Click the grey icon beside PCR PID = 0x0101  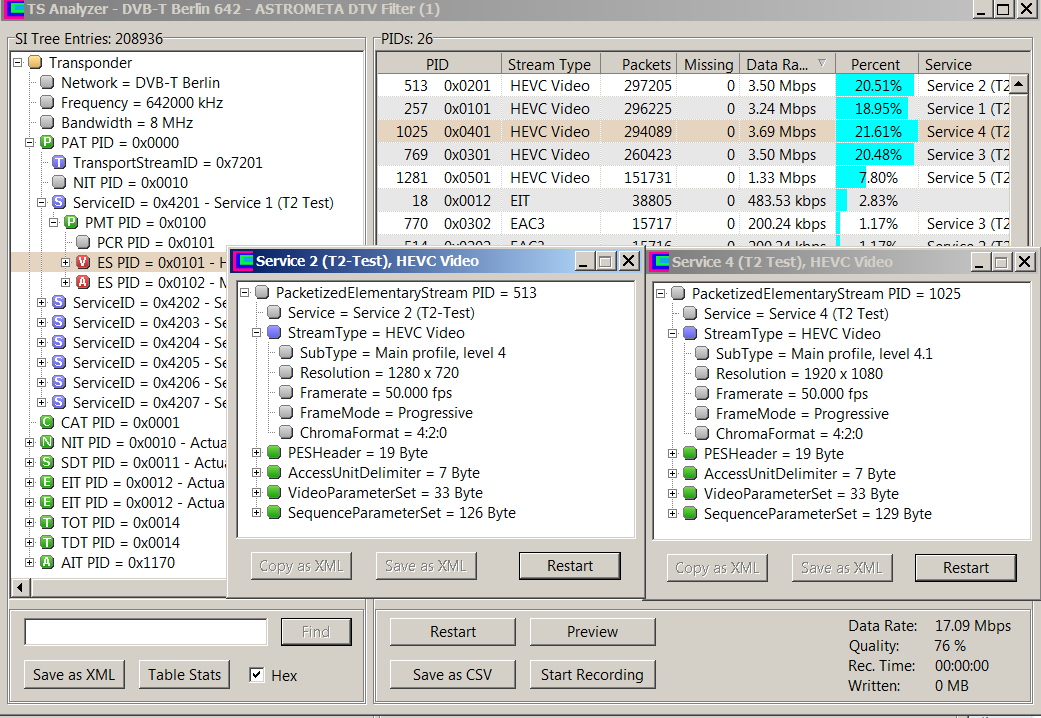[x=83, y=242]
